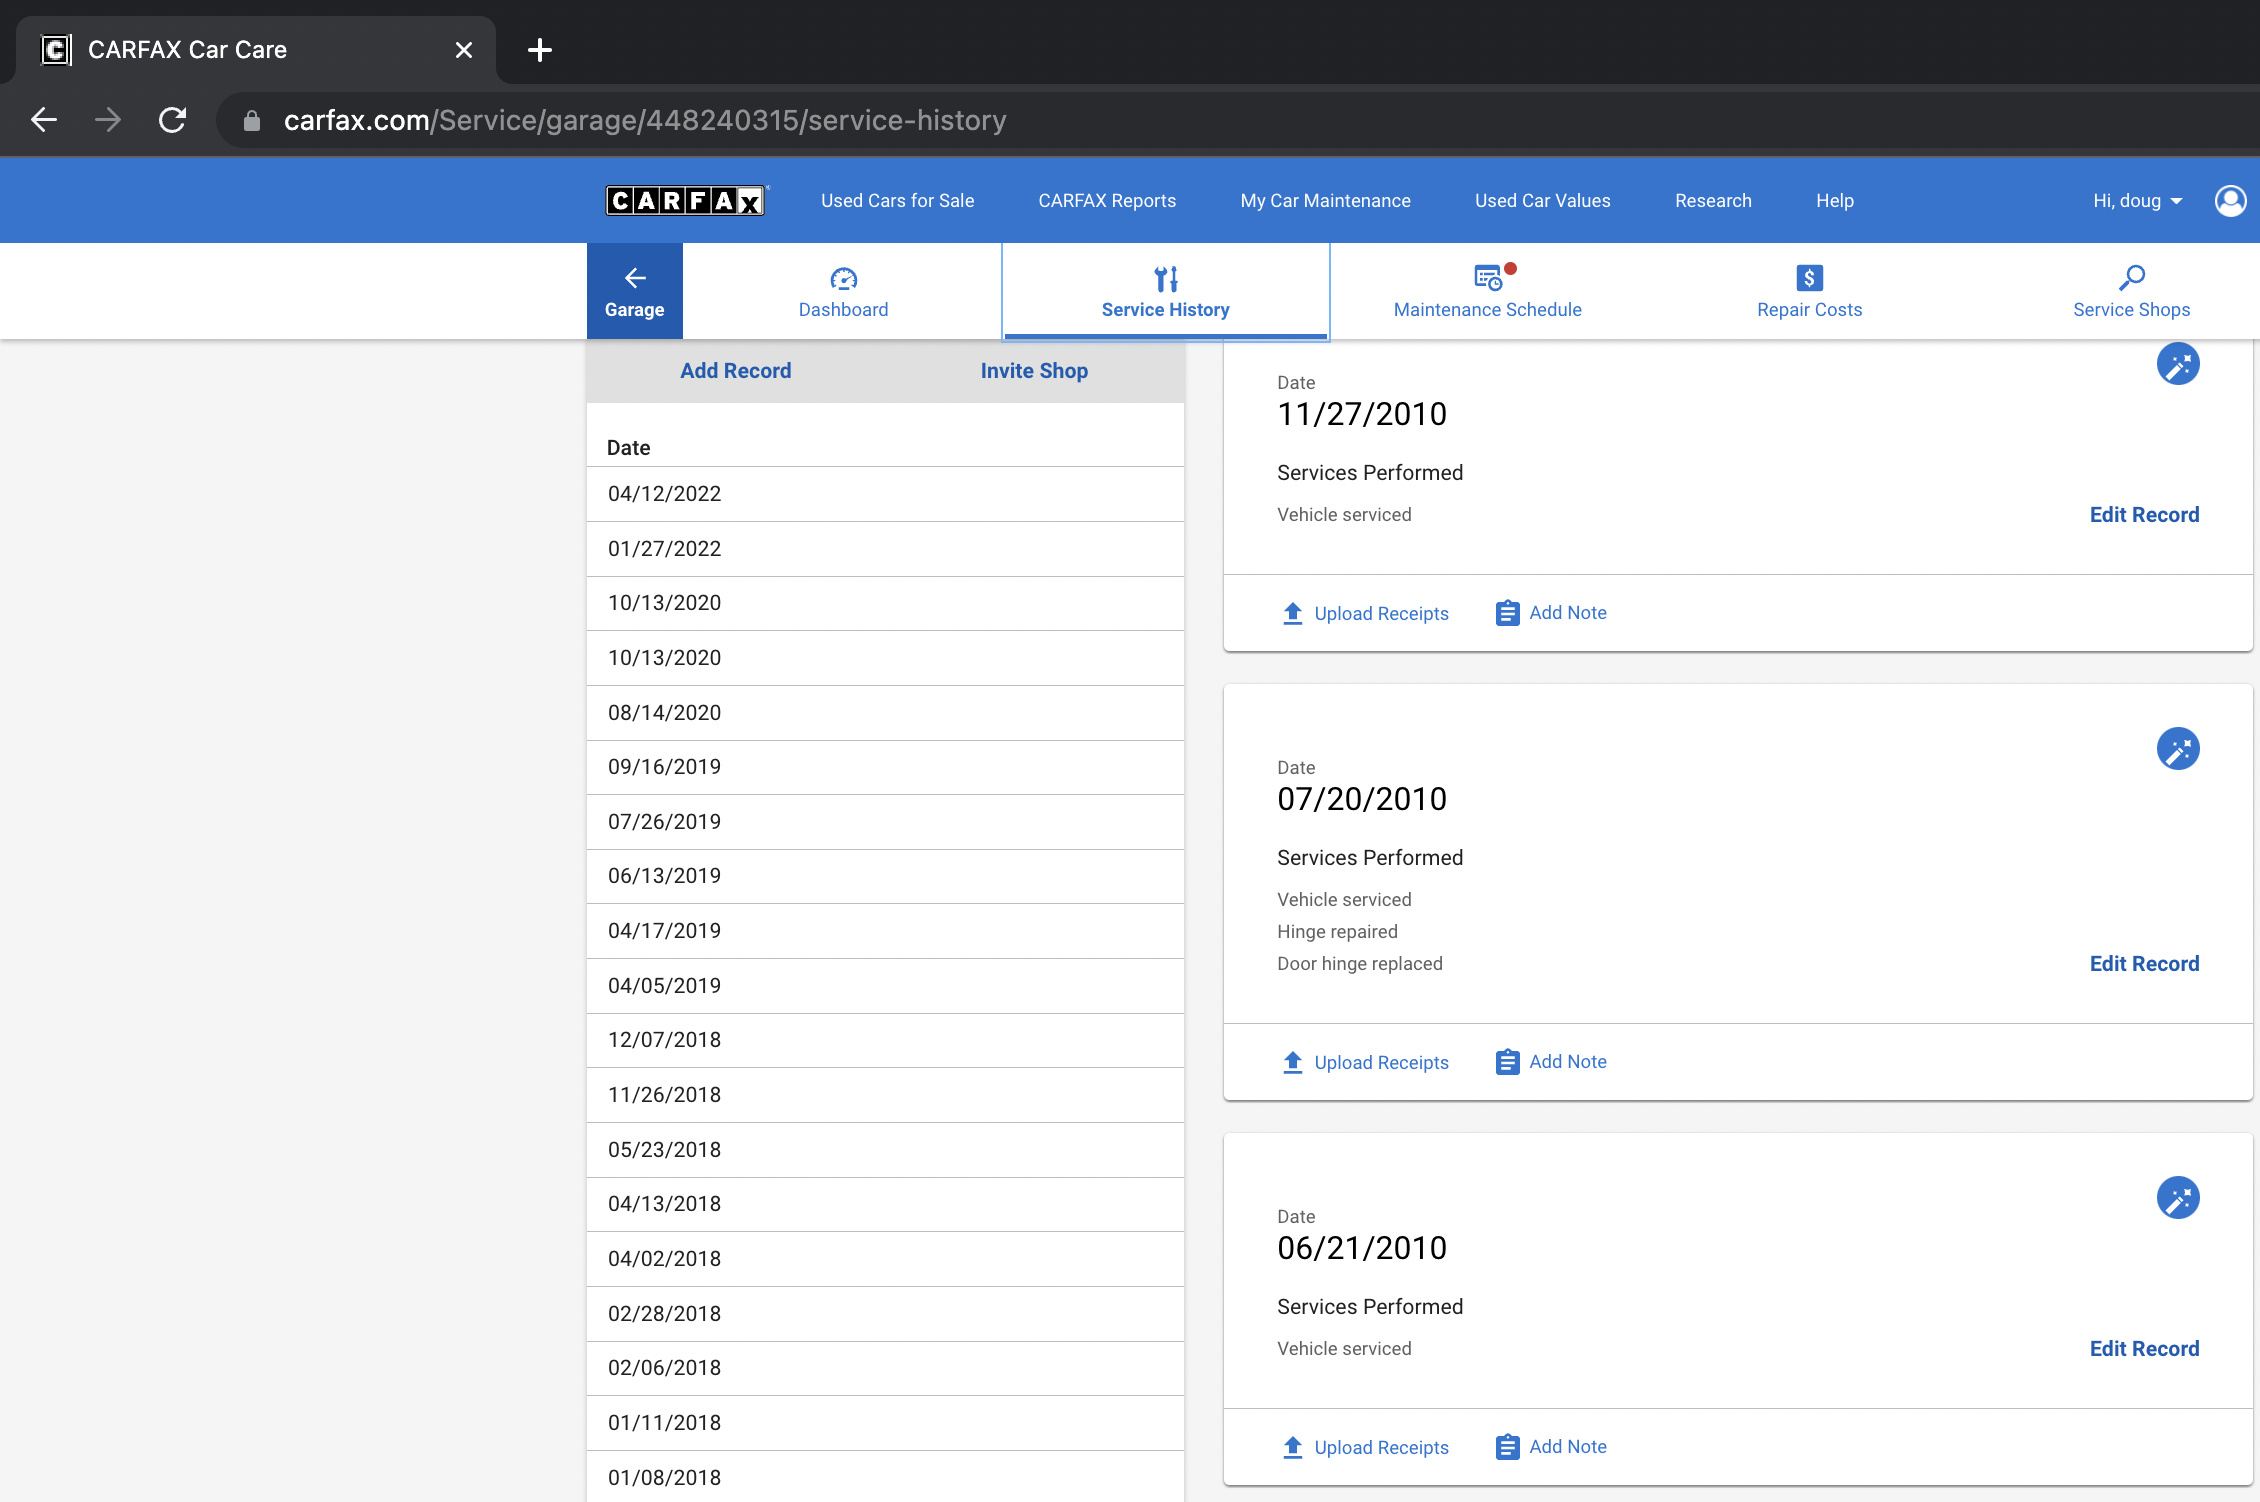
Task: Click the magic wand icon on 07/20/2010 record
Action: point(2178,749)
